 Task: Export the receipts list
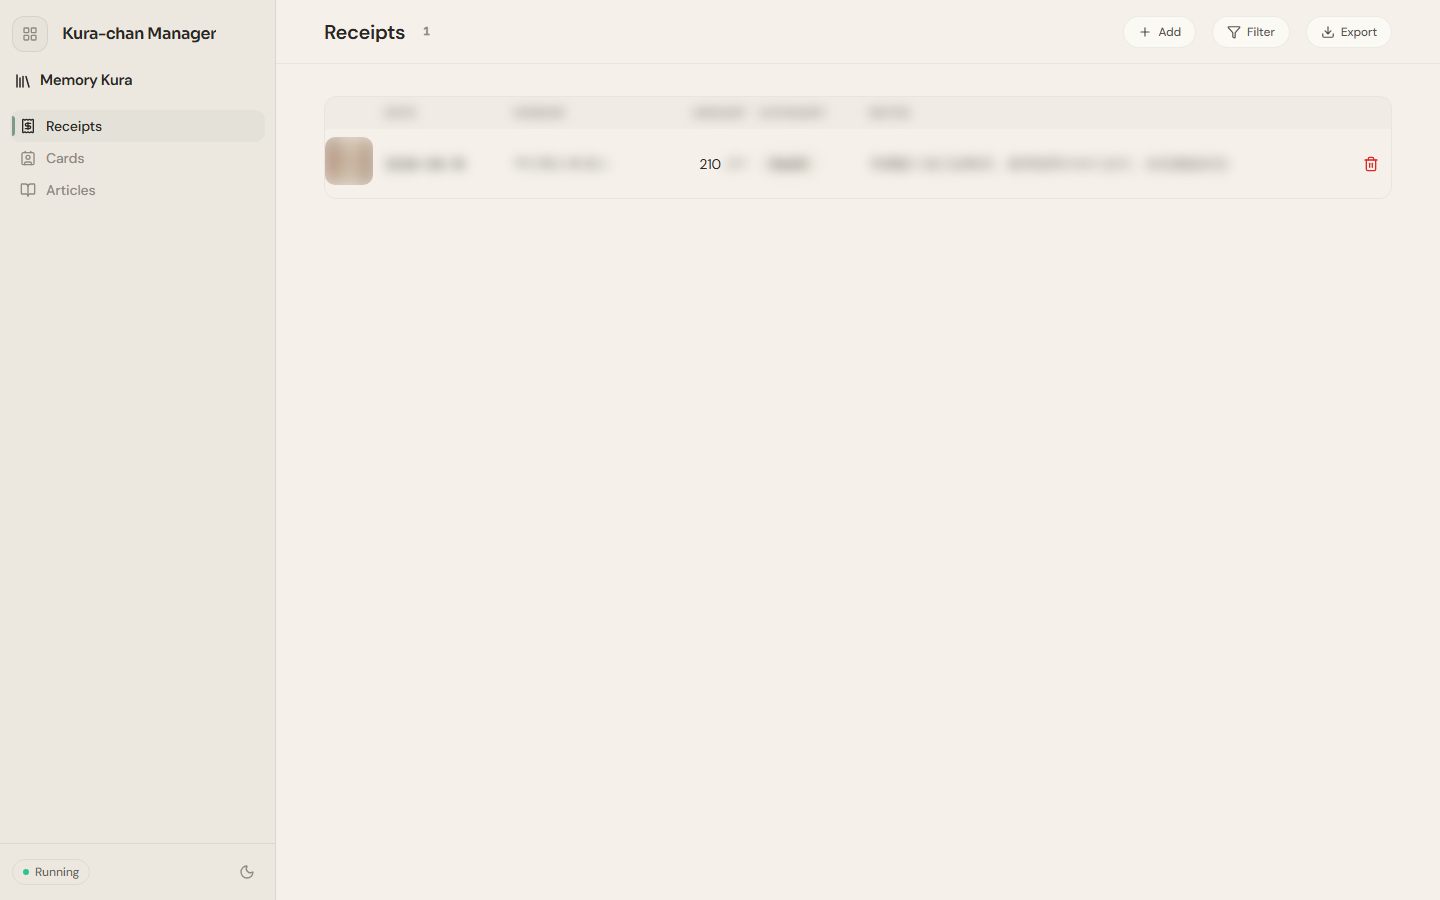point(1349,32)
